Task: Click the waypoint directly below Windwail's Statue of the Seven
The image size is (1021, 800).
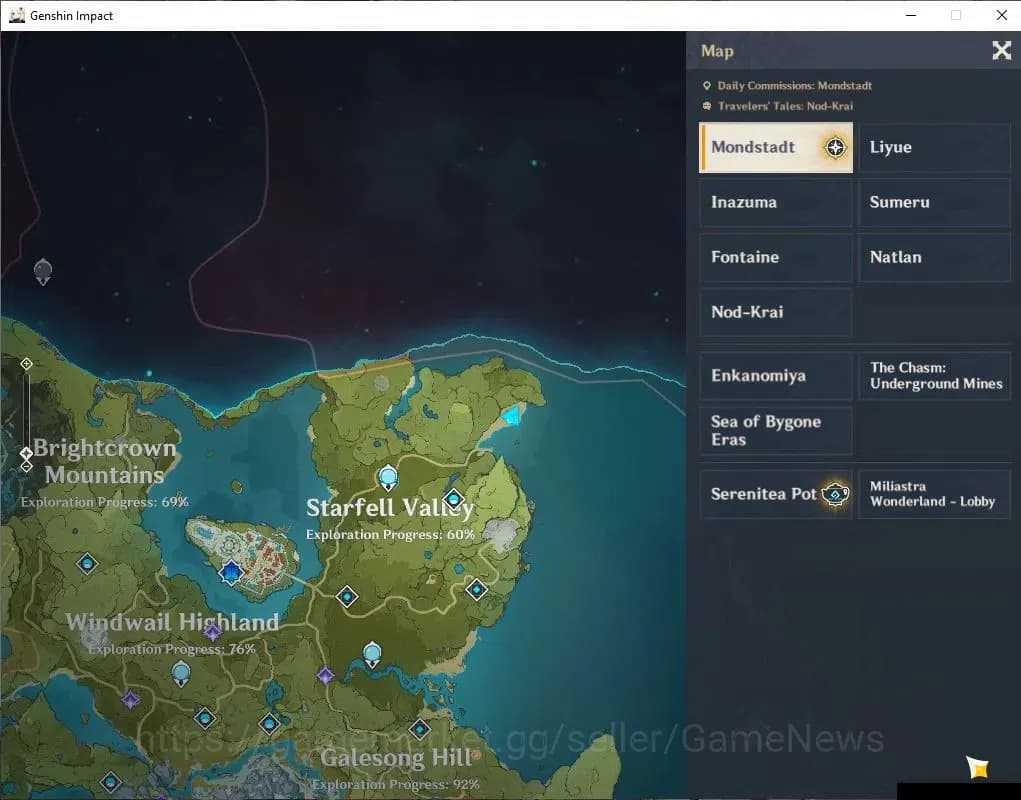Action: coord(205,718)
